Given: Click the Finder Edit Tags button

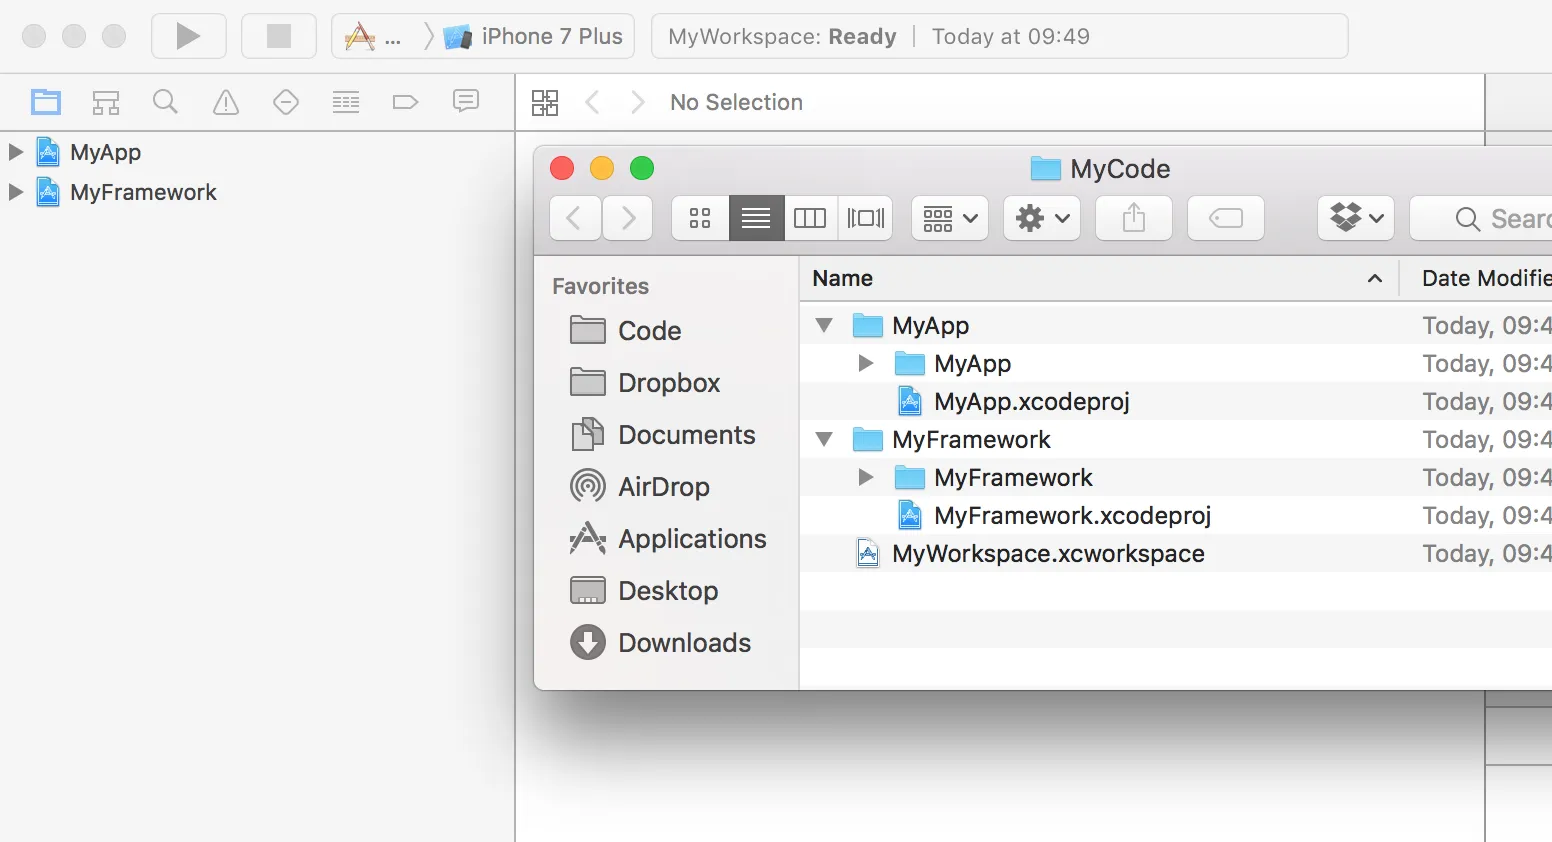Looking at the screenshot, I should pos(1226,218).
